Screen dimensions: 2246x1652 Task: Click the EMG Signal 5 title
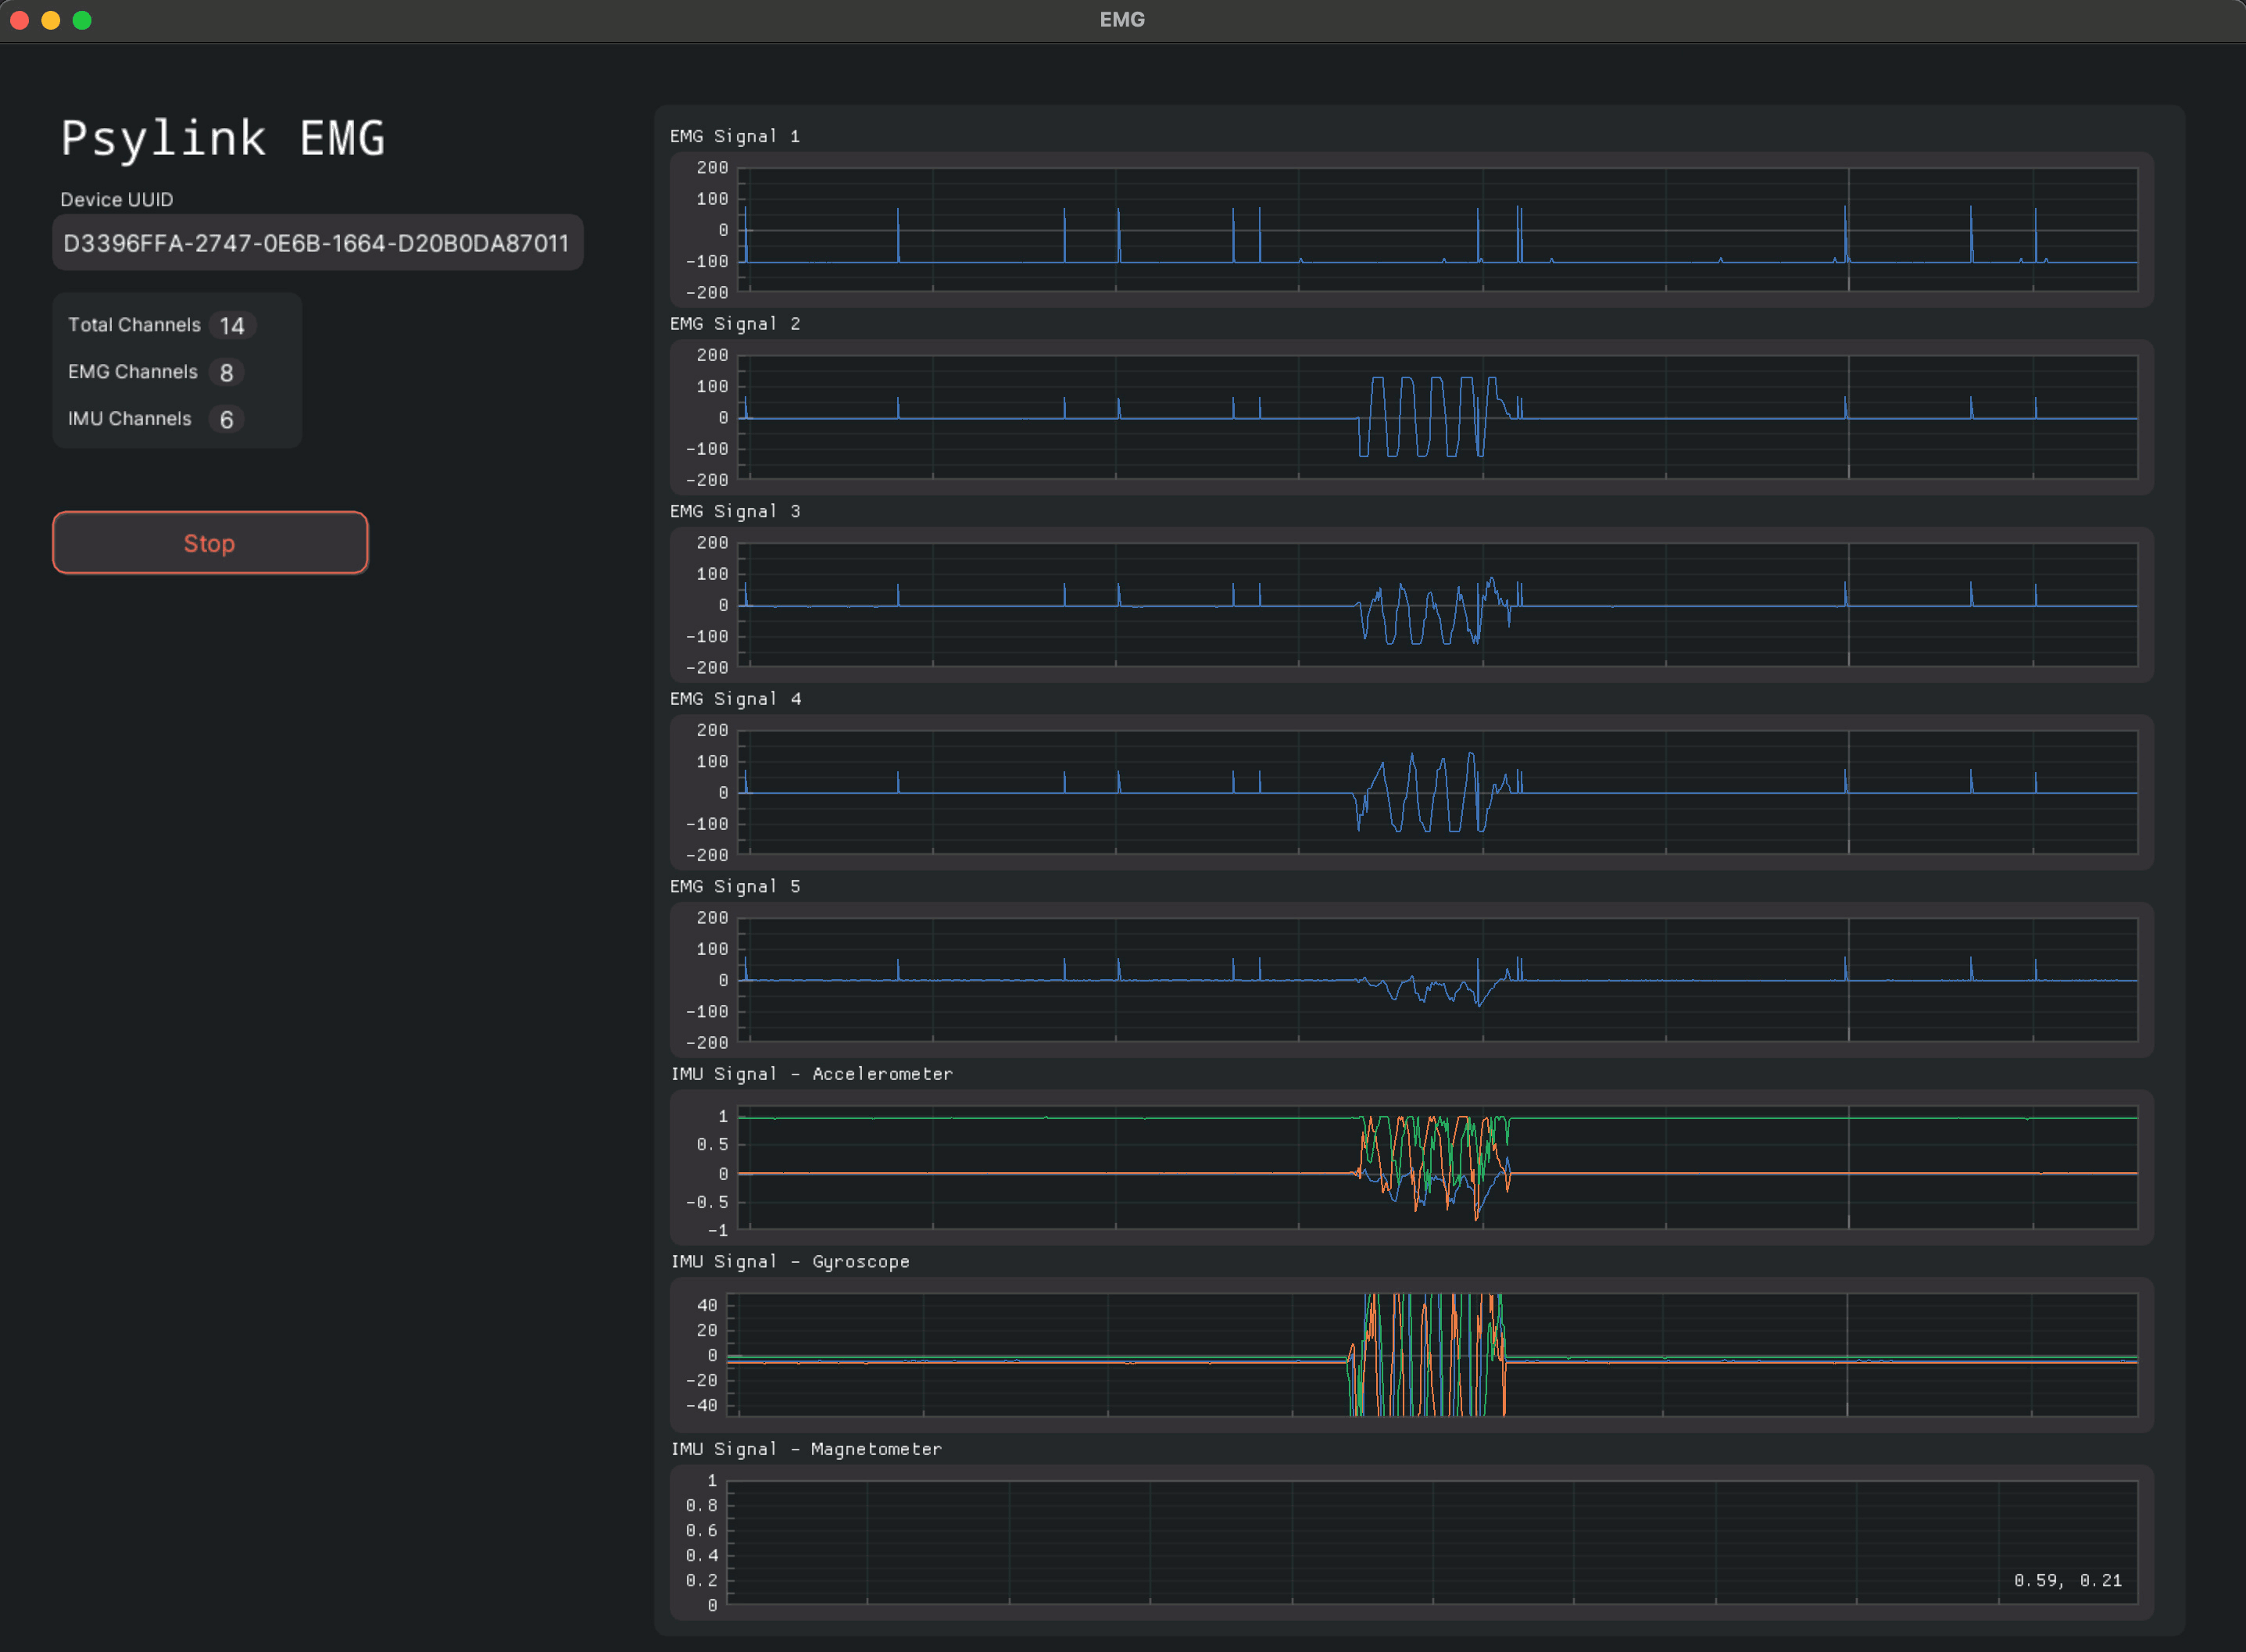click(735, 886)
